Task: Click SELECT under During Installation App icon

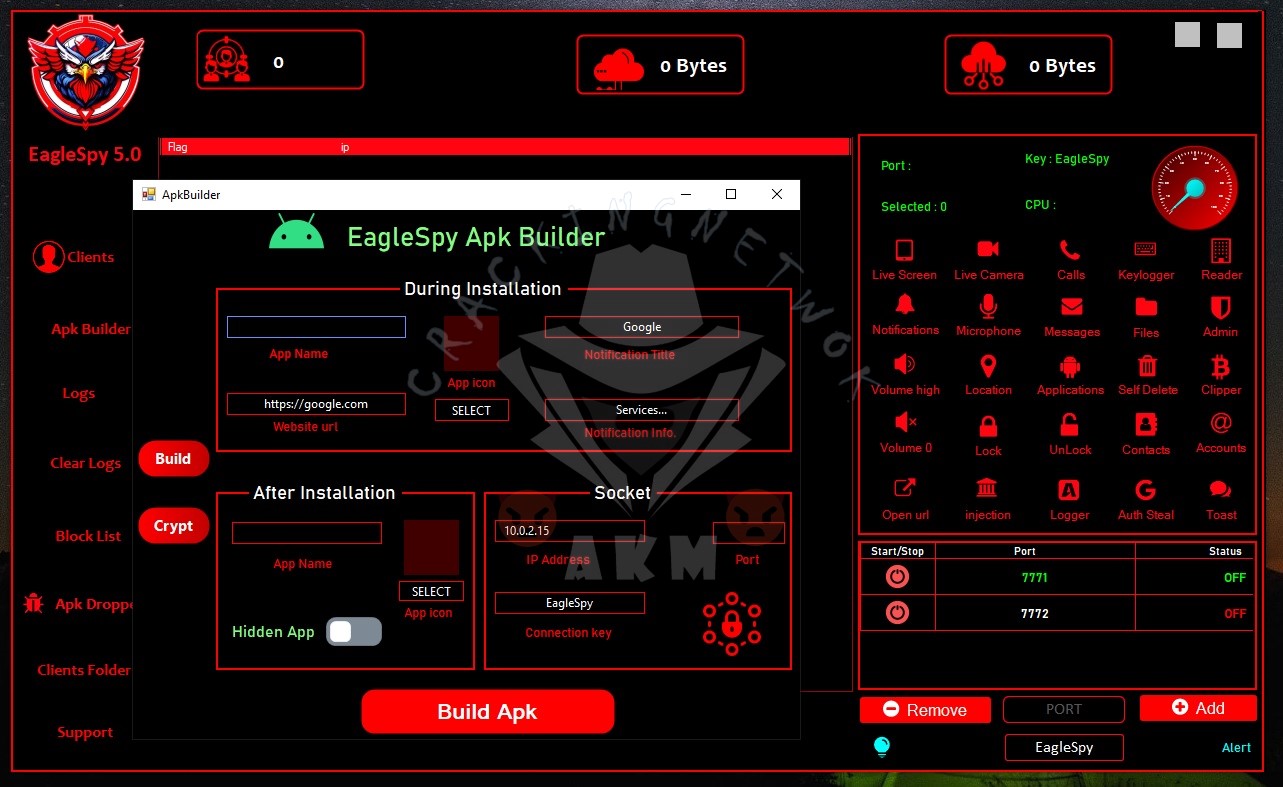Action: point(471,410)
